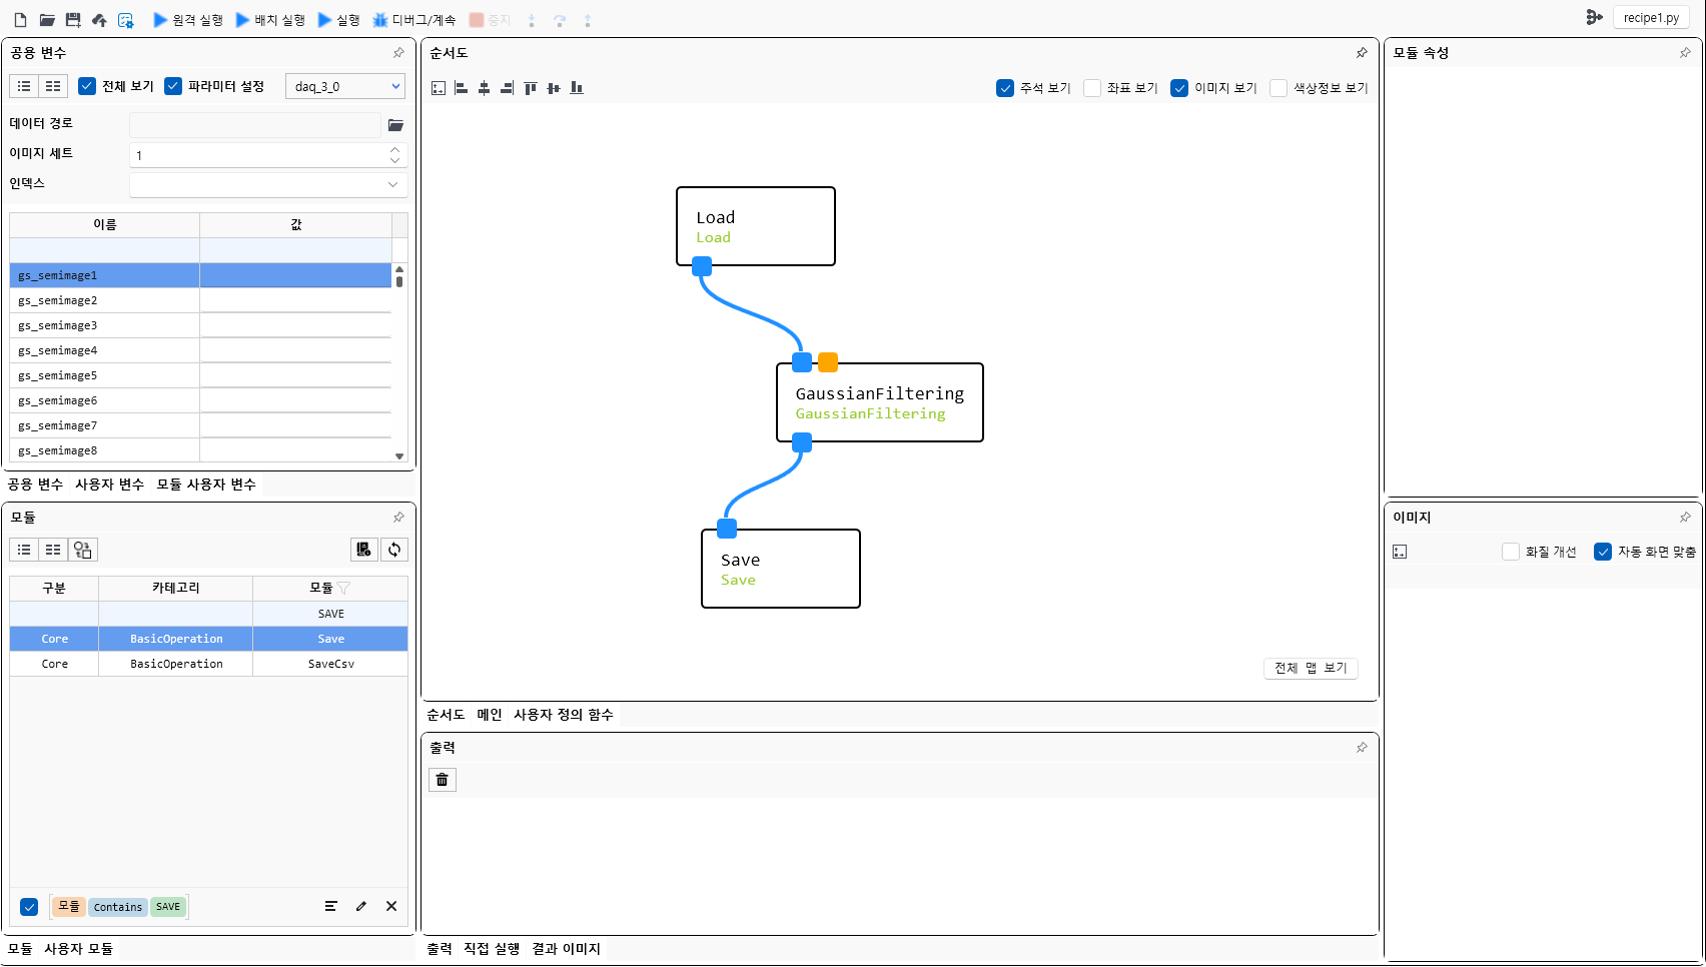Enable the image quality improvement checkbox
Image resolution: width=1706 pixels, height=967 pixels.
[1510, 552]
